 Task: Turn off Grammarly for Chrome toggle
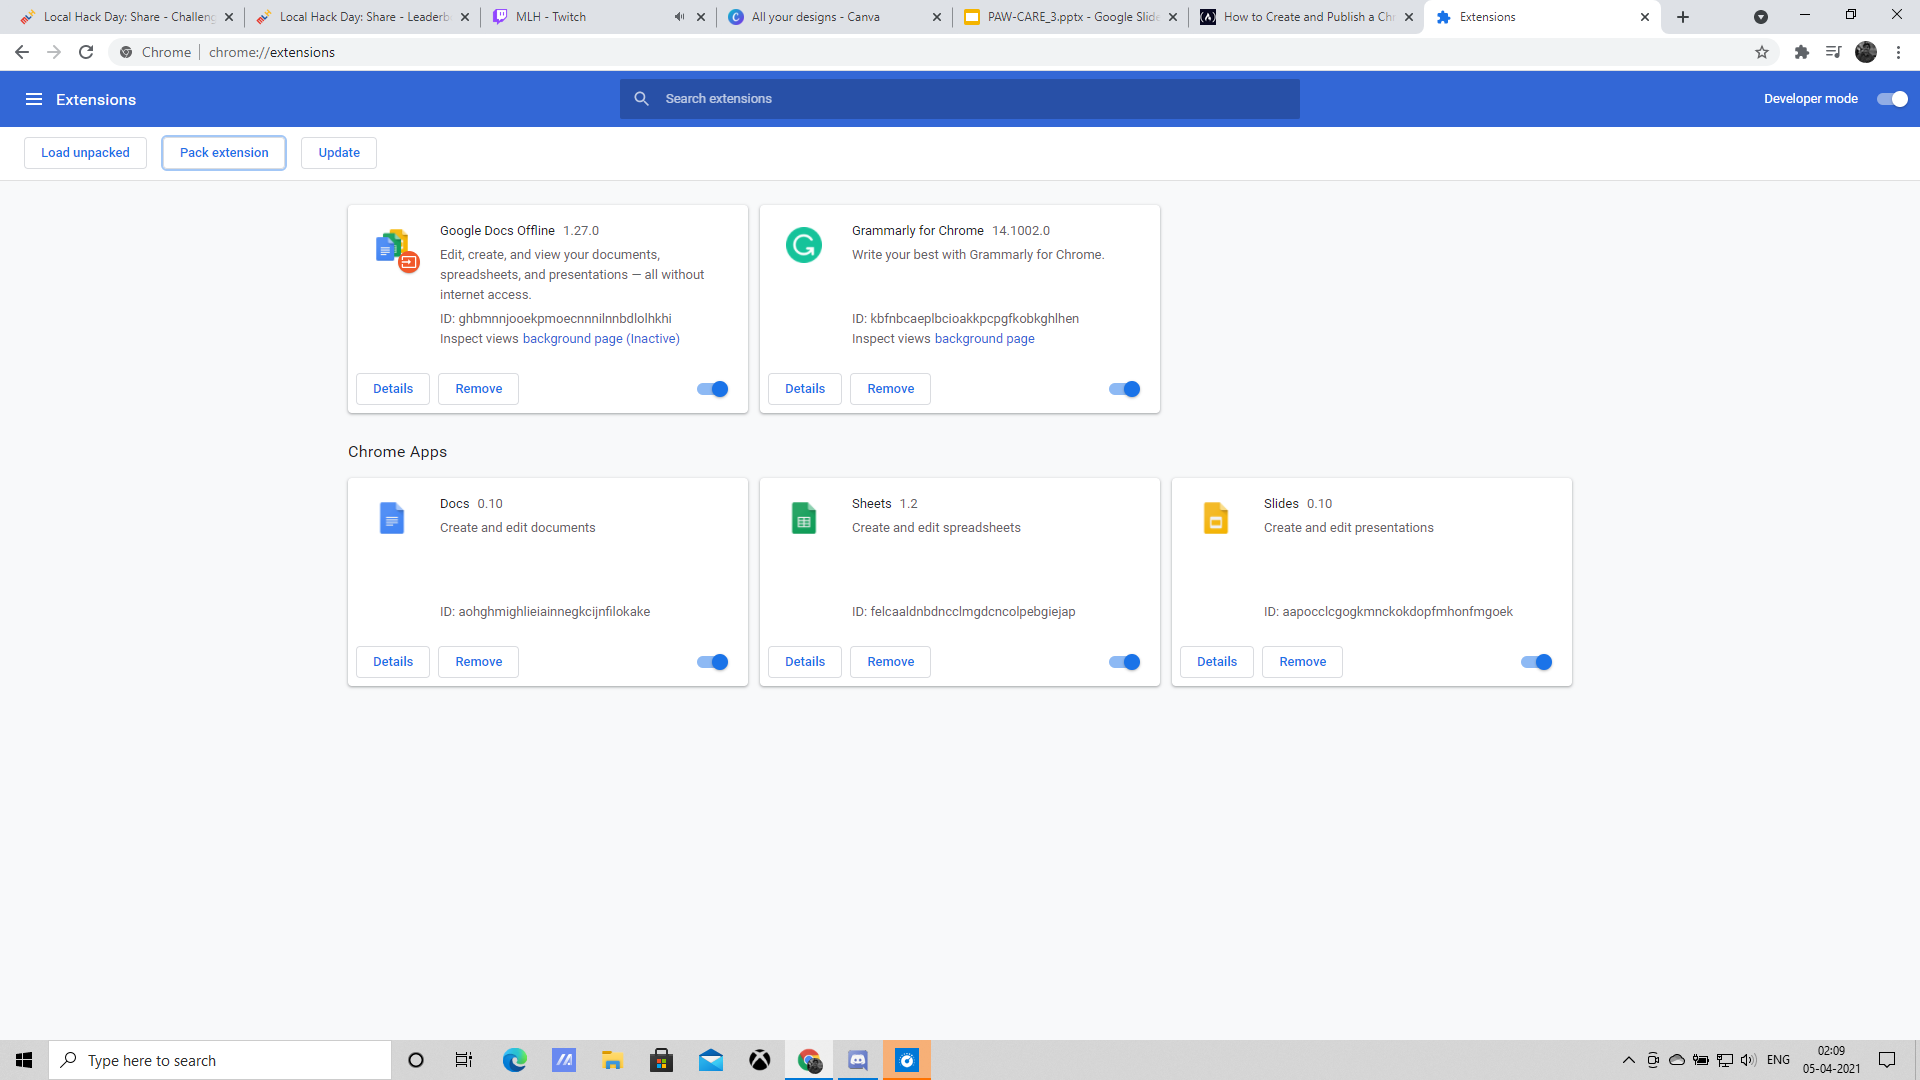[x=1124, y=389]
